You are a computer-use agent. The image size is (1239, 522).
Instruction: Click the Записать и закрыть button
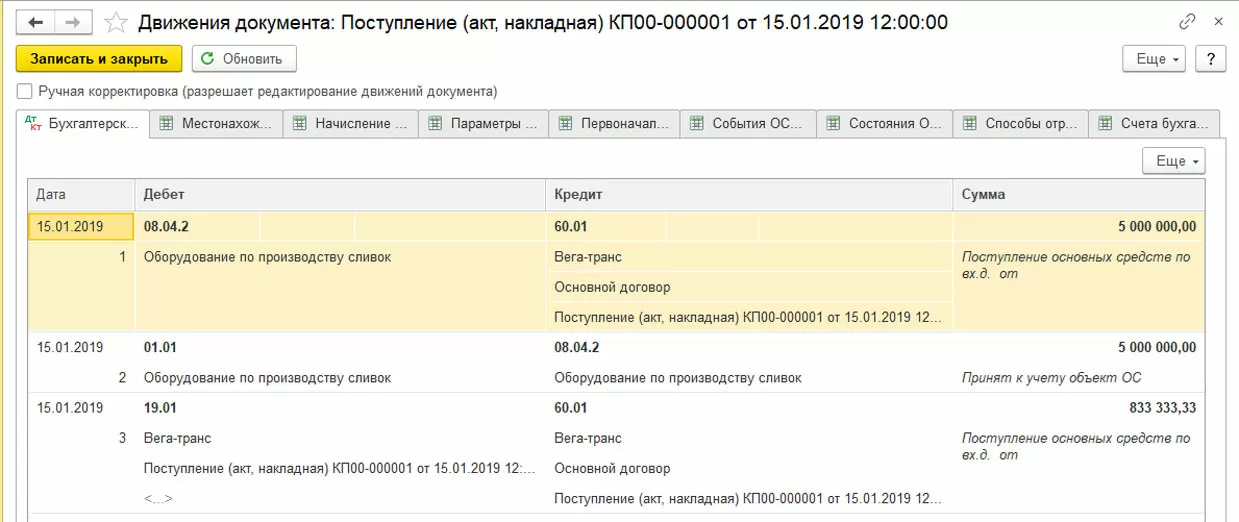99,59
